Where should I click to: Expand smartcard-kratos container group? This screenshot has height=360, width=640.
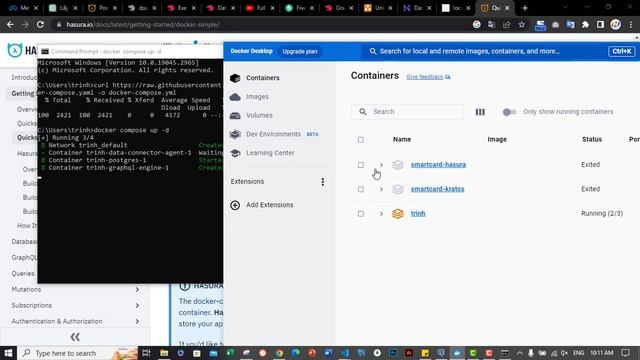pos(381,189)
